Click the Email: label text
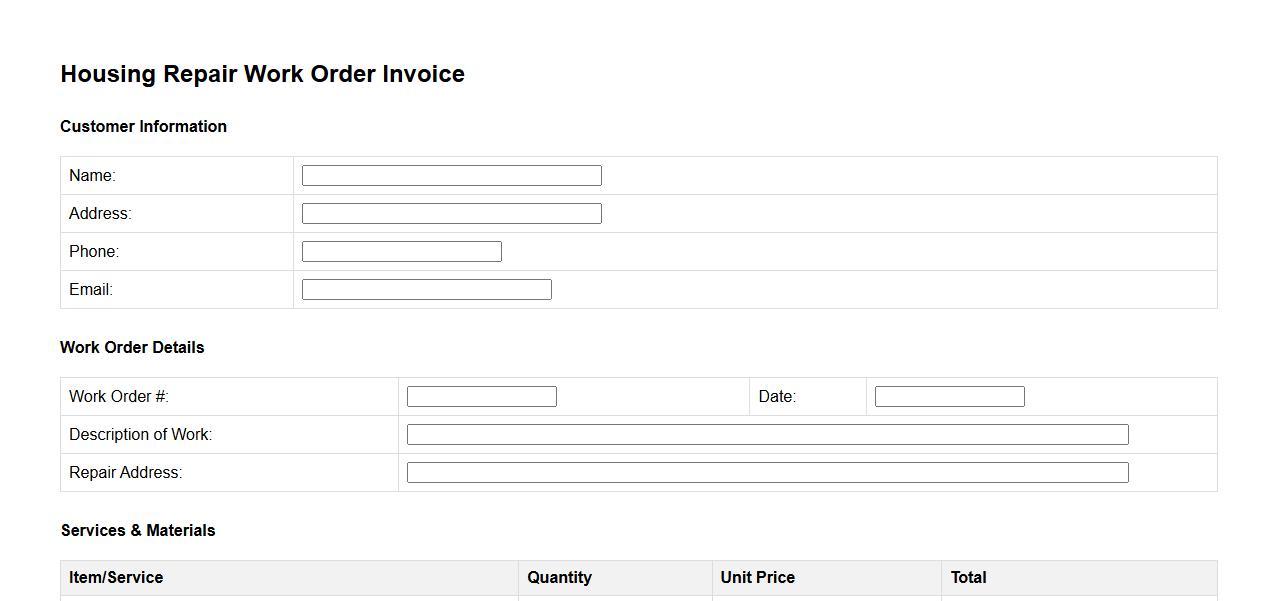 (x=91, y=290)
